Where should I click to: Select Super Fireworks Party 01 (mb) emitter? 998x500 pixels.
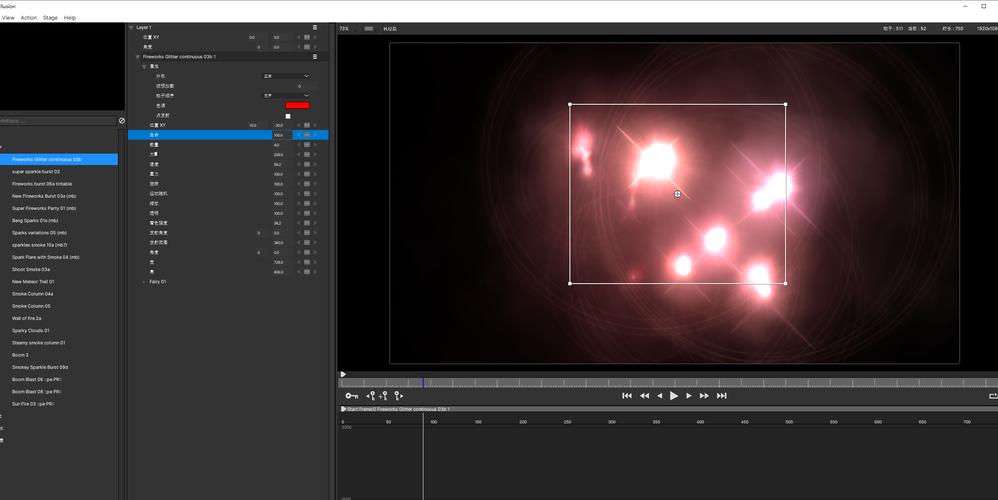pyautogui.click(x=44, y=208)
